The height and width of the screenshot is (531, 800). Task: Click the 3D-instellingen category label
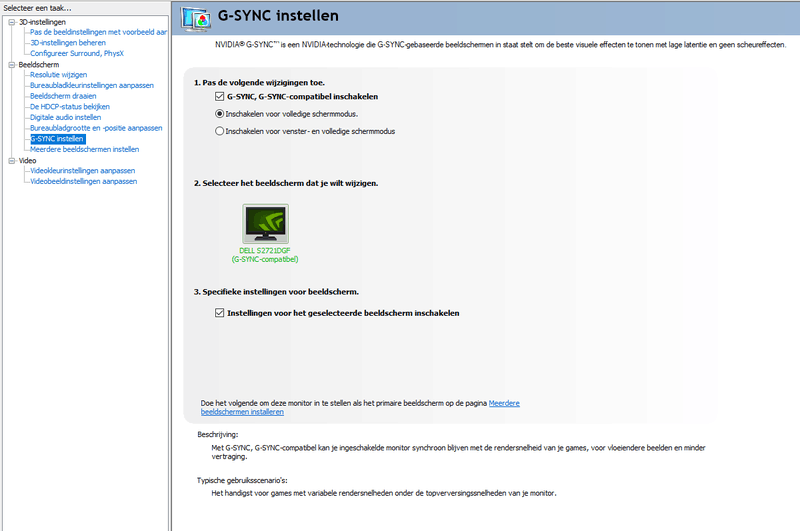(42, 22)
